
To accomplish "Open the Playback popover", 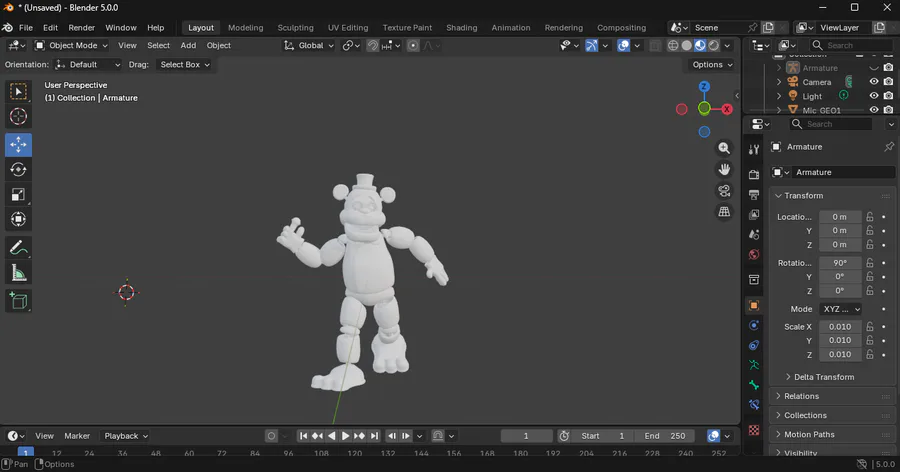I will 126,436.
